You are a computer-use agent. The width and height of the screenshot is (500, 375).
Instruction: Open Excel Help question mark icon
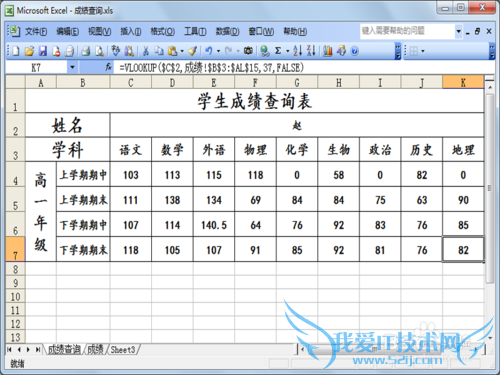click(355, 51)
